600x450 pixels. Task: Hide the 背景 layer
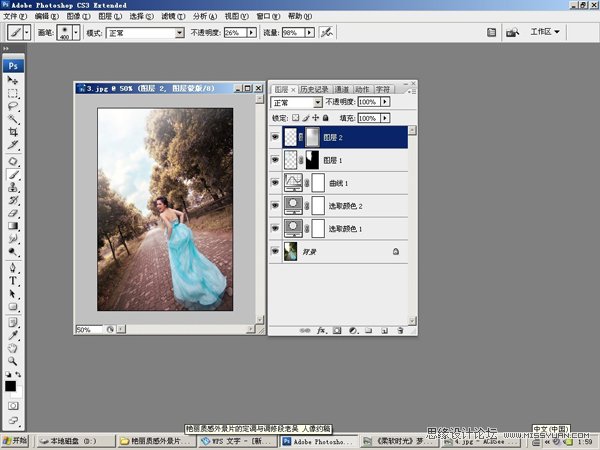275,253
